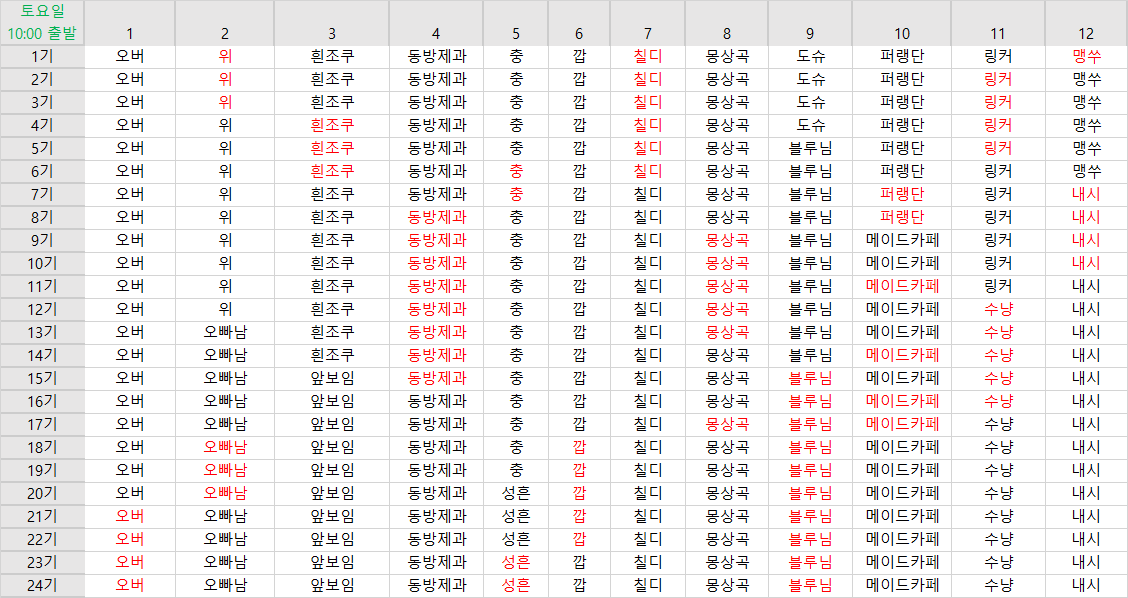Click the red 퍼랭단 cell in row 7기
Screen dimensions: 1128x598
pyautogui.click(x=902, y=194)
